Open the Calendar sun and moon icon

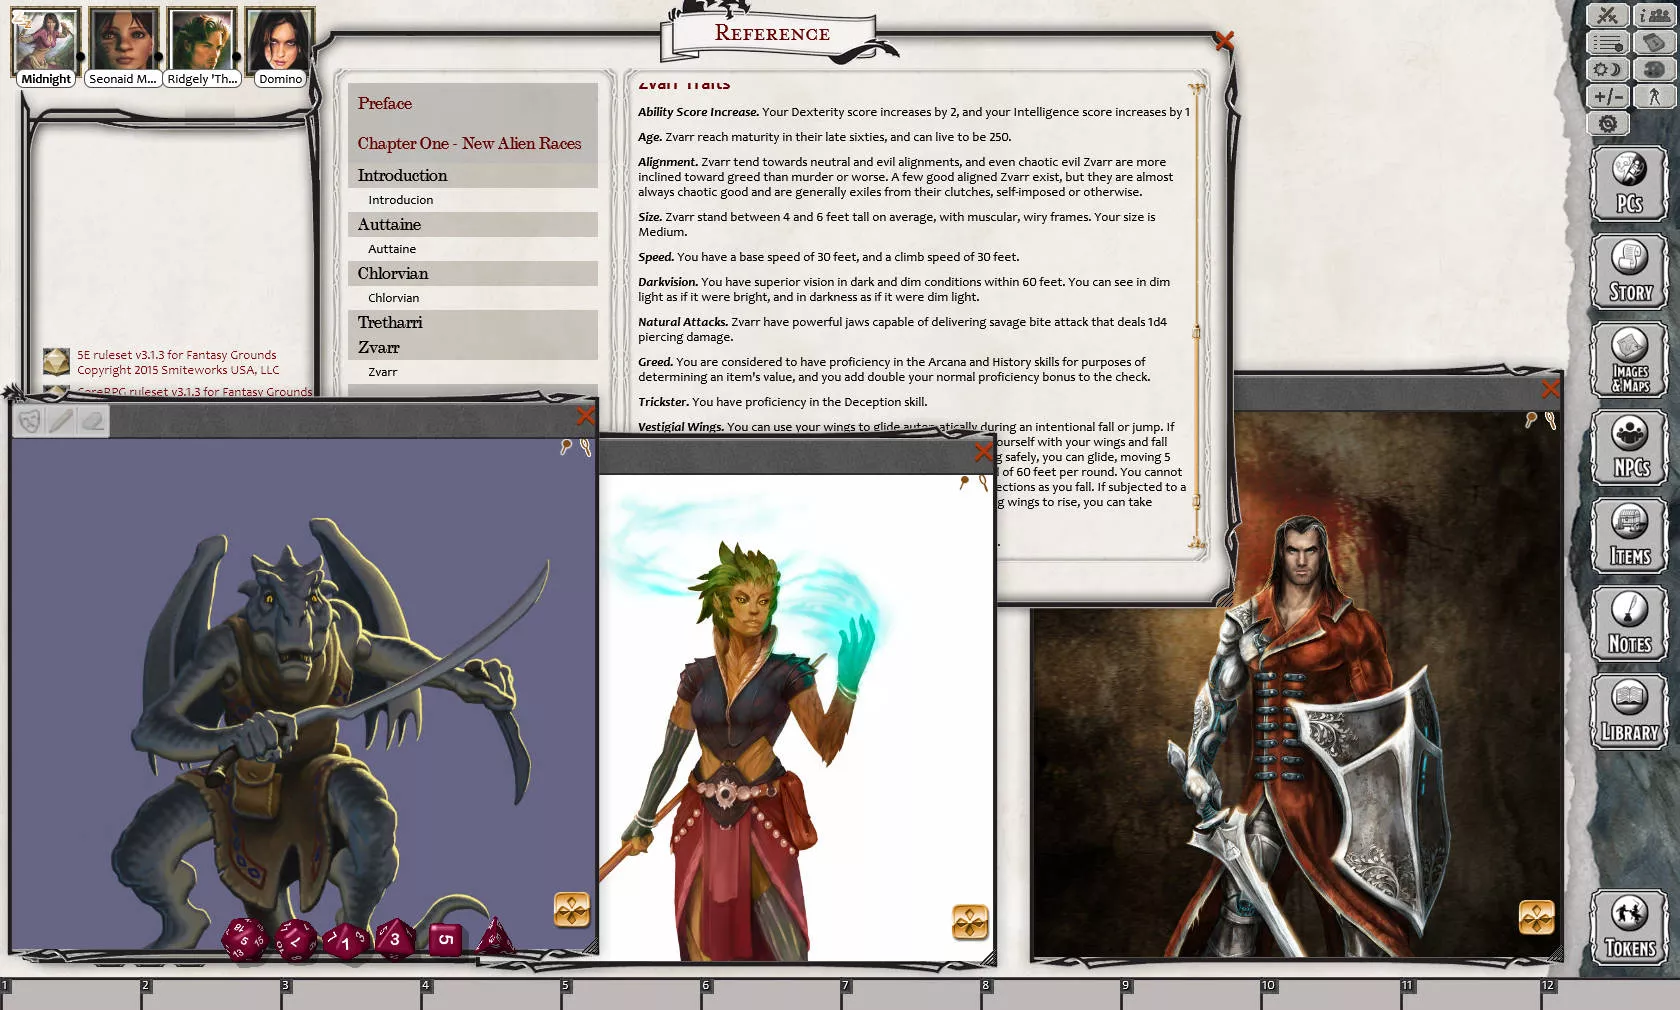pyautogui.click(x=1607, y=69)
